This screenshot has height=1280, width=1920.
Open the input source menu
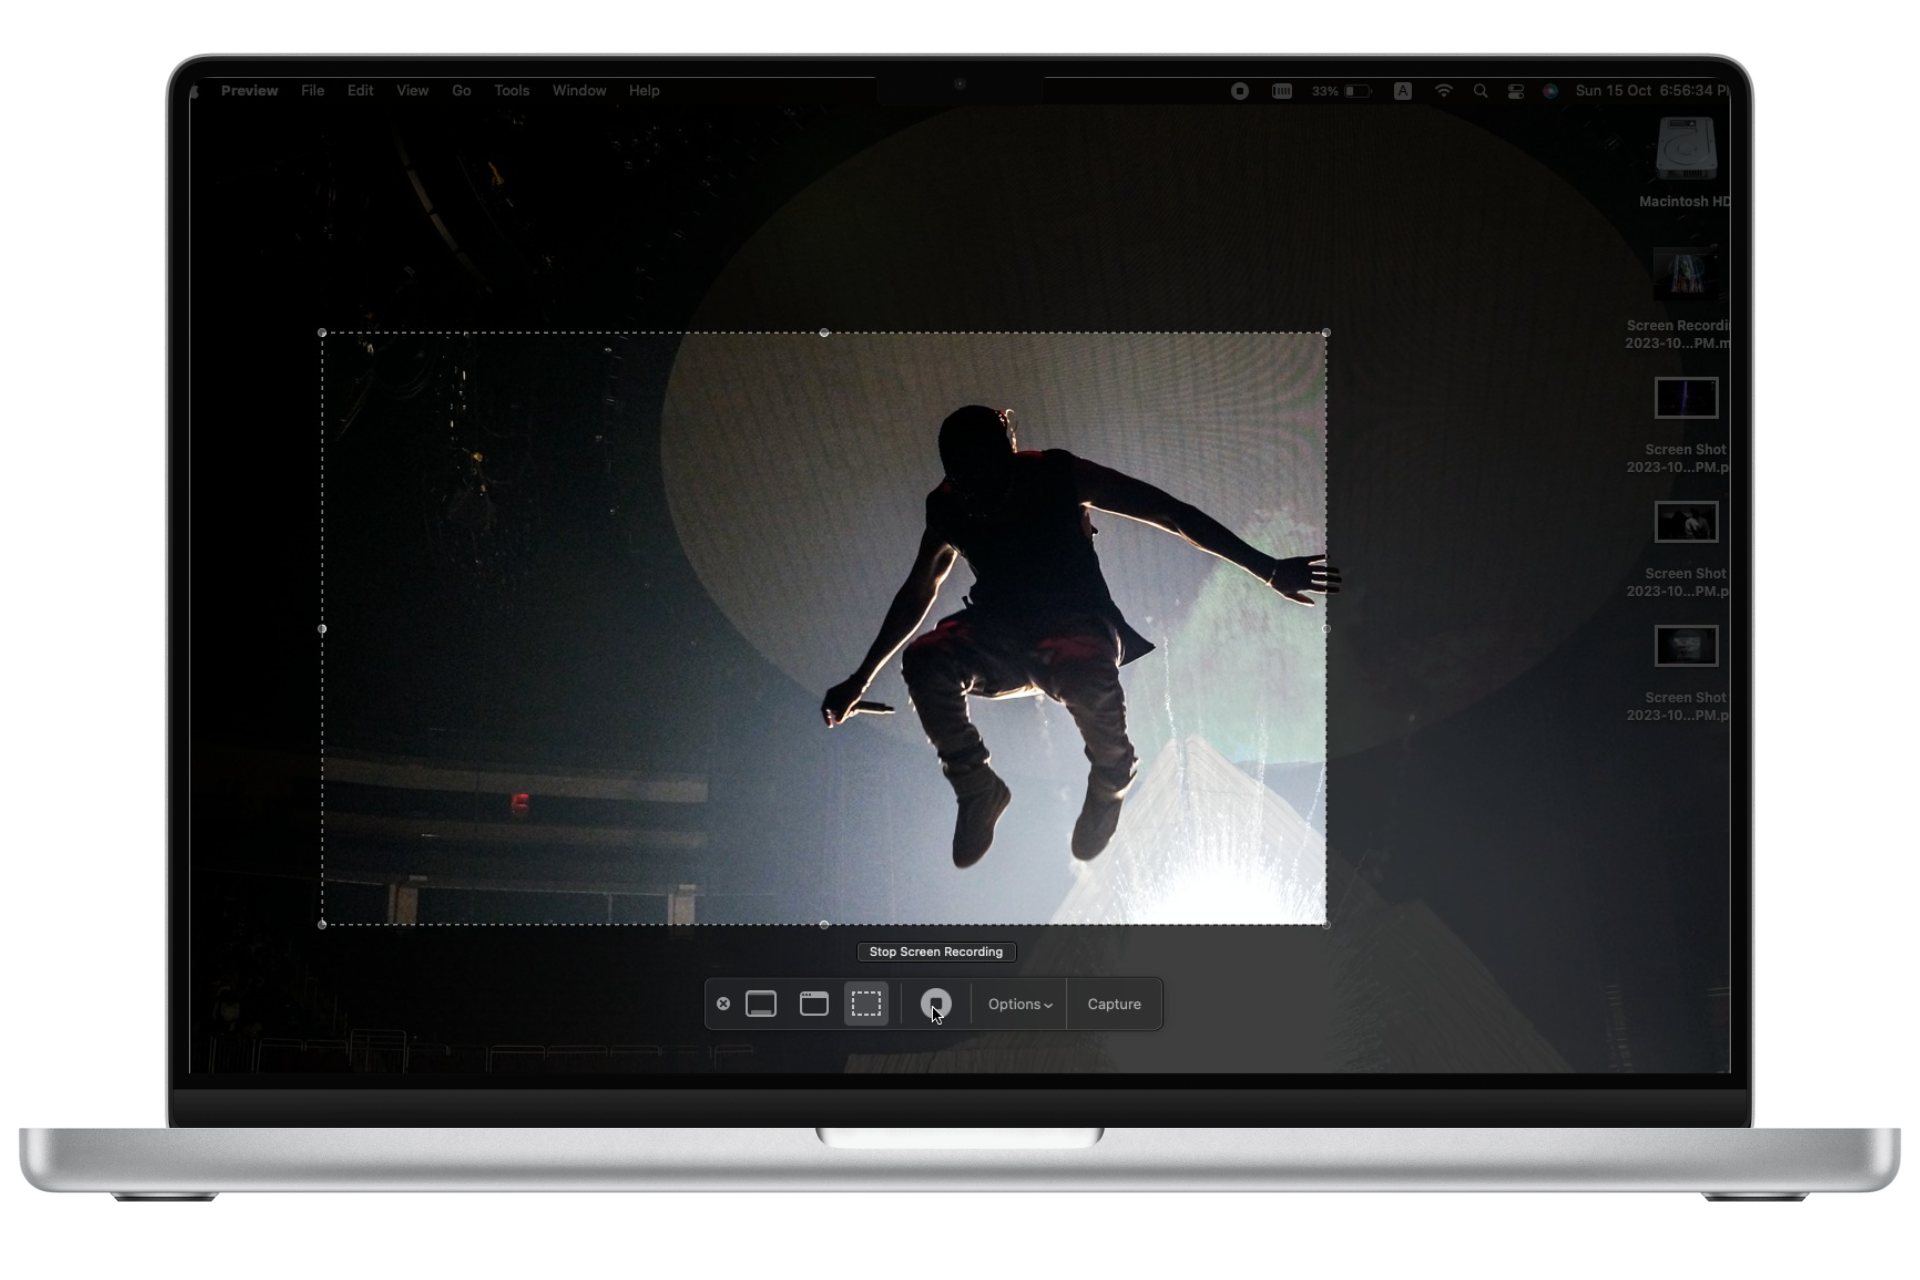click(x=1403, y=91)
